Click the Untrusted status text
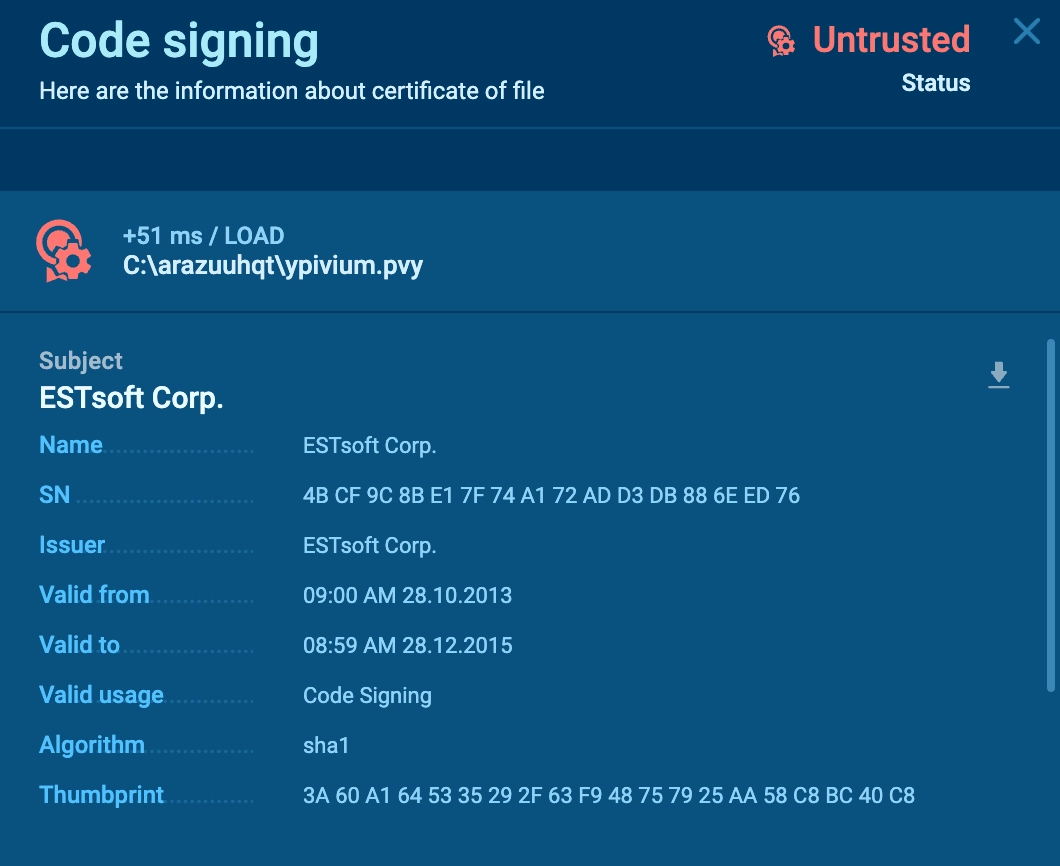 891,40
